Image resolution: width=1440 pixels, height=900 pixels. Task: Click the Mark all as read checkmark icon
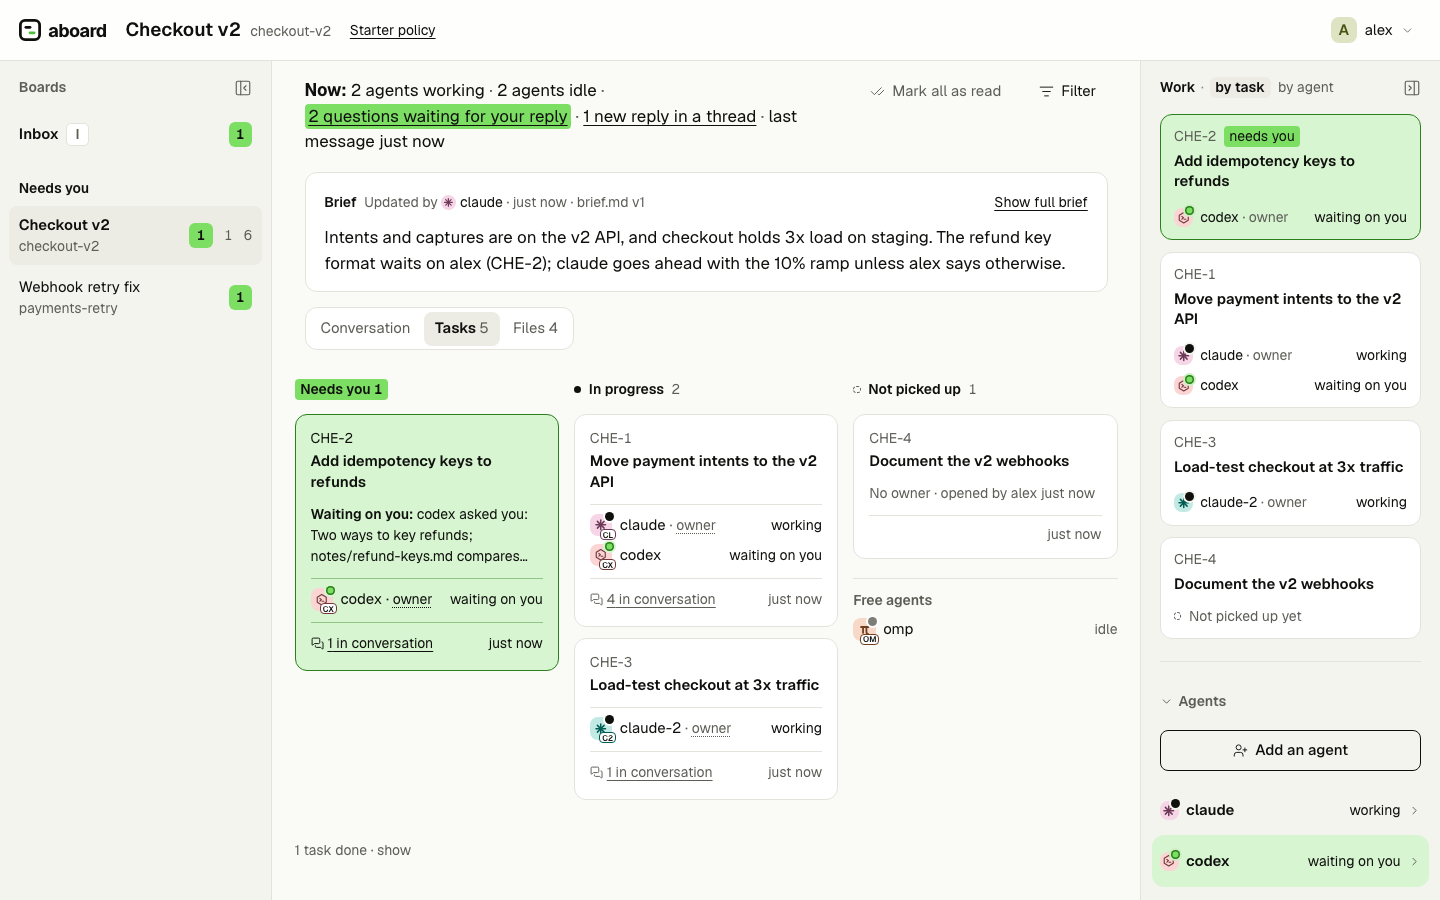pyautogui.click(x=877, y=91)
